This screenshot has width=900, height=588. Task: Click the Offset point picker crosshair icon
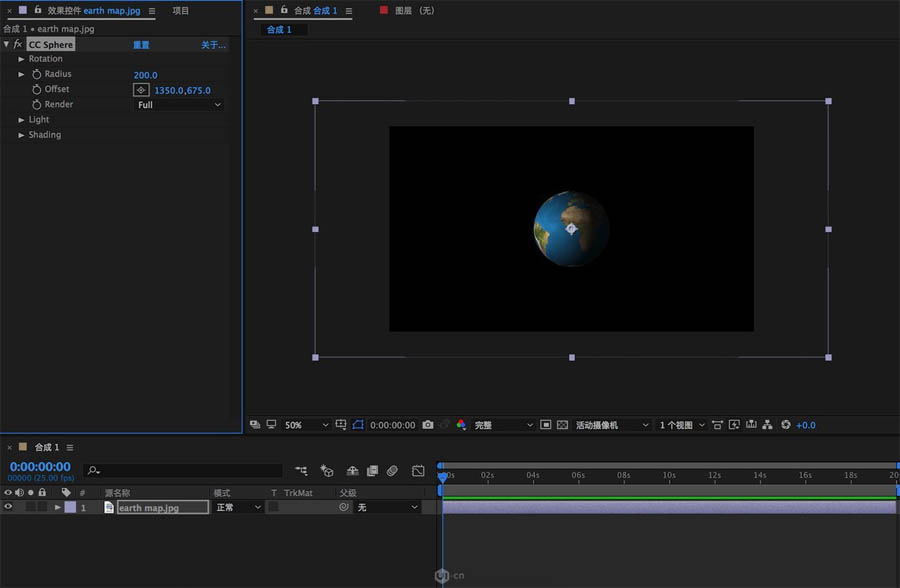pos(141,90)
